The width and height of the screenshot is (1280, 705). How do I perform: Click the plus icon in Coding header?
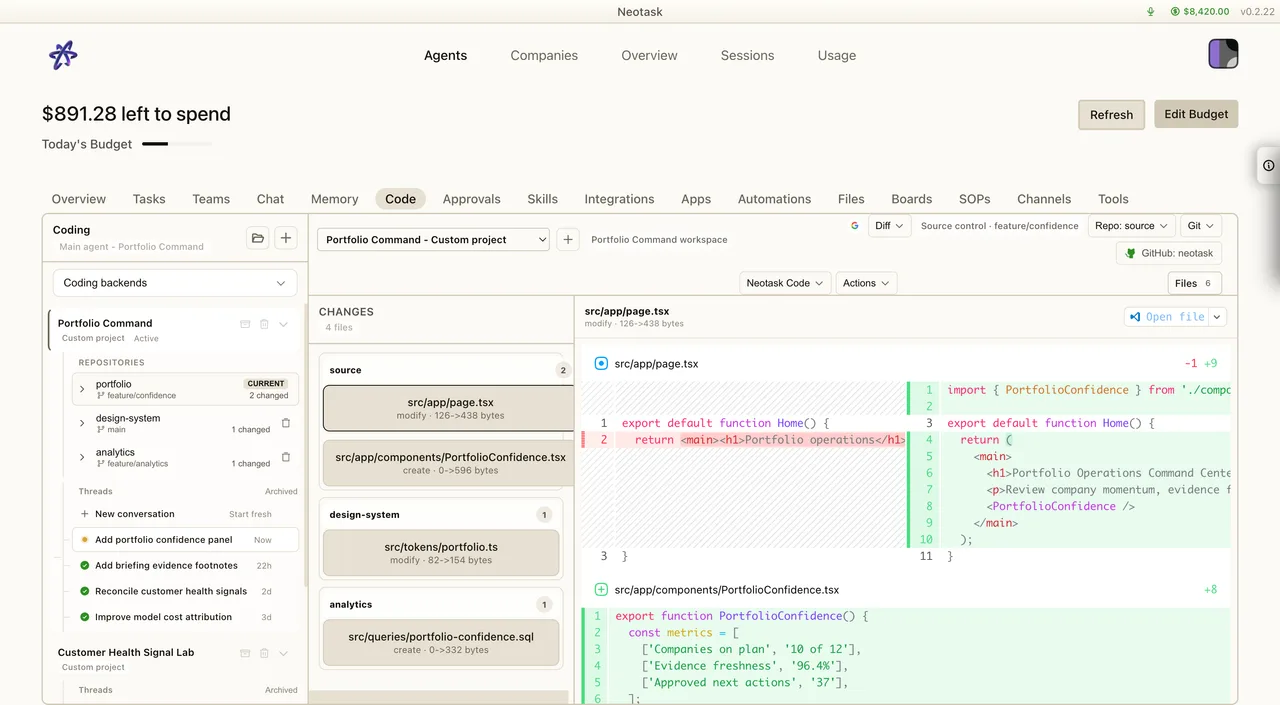286,238
